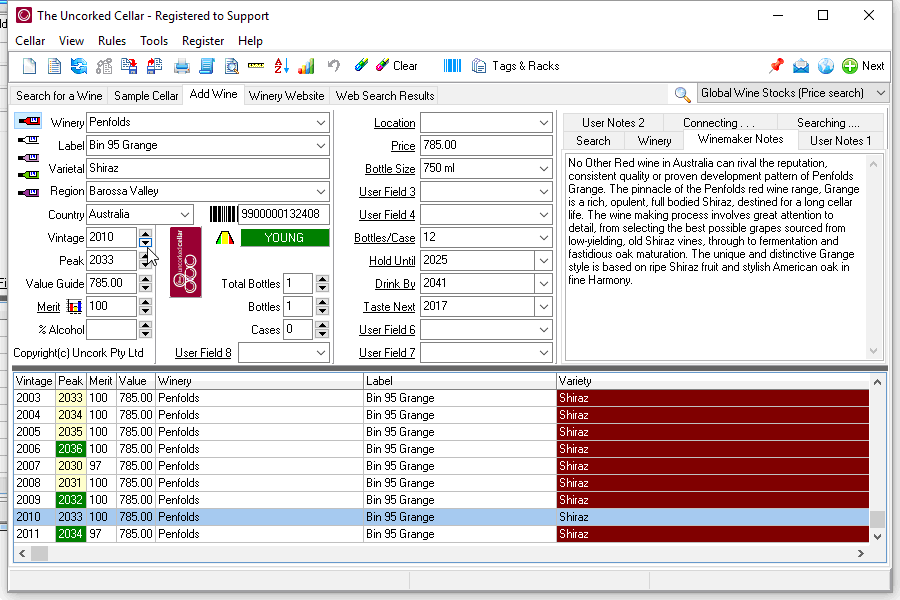Click the Merit chart icon next to Merit

(x=73, y=307)
